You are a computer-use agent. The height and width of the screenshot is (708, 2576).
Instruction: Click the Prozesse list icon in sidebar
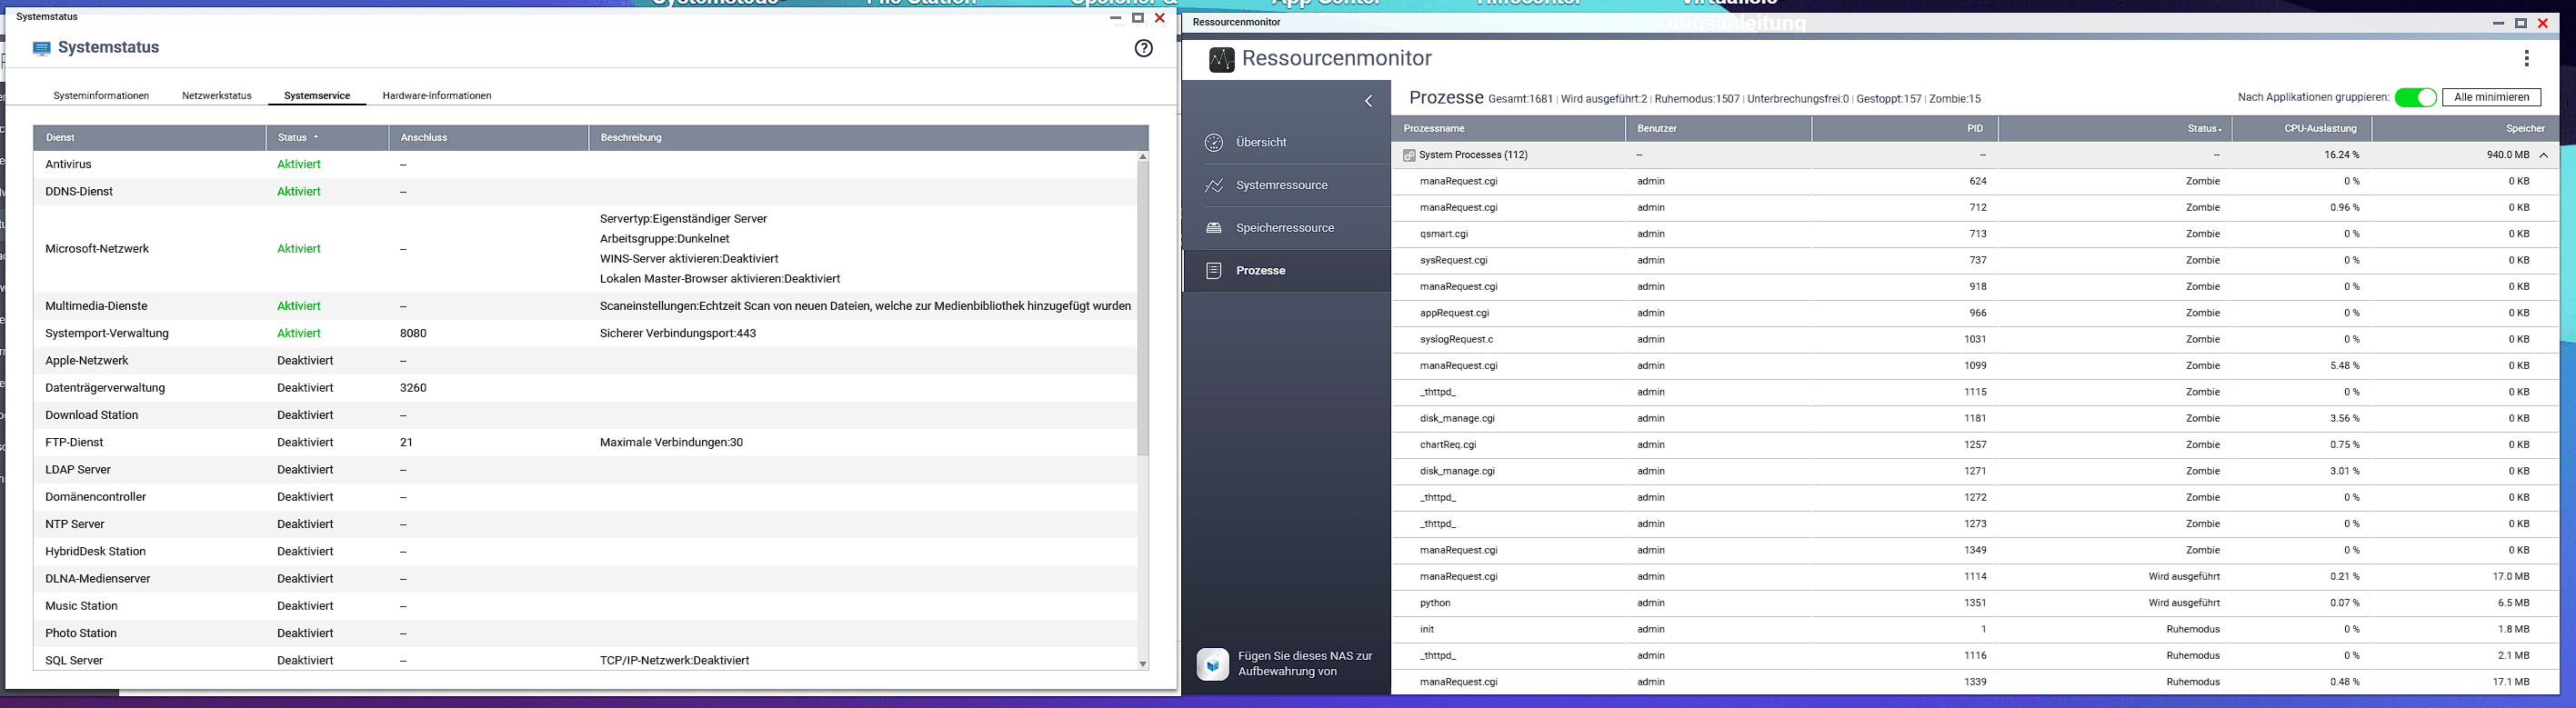tap(1214, 271)
